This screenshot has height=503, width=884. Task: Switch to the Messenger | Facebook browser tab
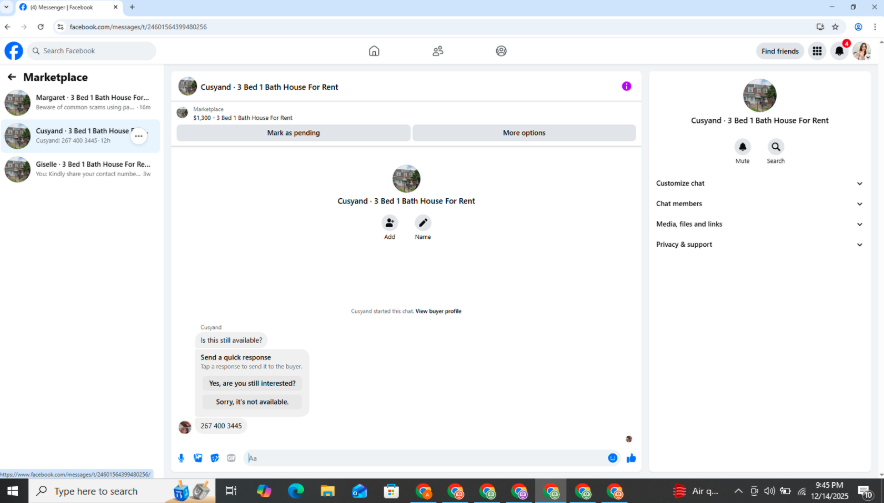click(x=68, y=7)
